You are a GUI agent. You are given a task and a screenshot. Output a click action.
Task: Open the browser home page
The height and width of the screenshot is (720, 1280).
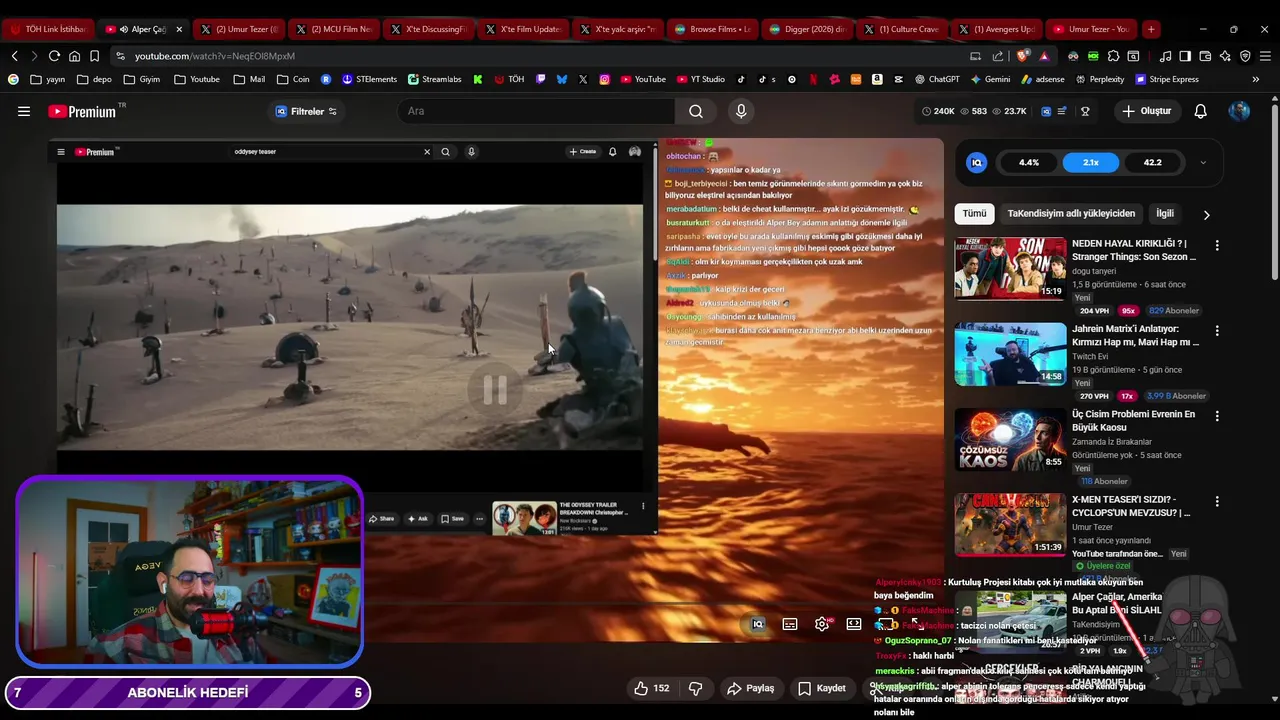[74, 56]
